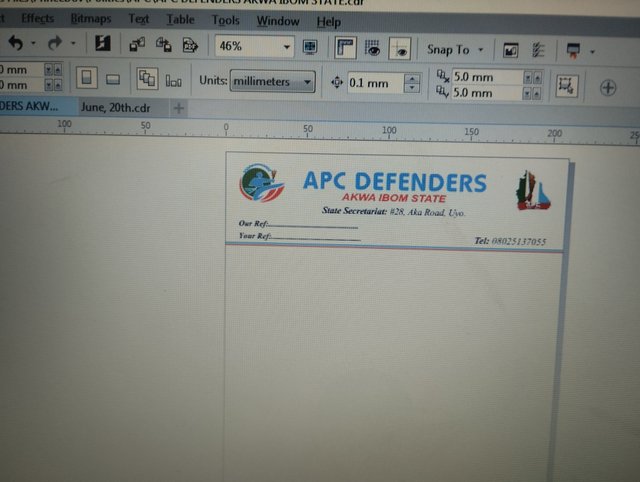Click the Quick customize plus icon
The image size is (640, 482).
pyautogui.click(x=608, y=87)
